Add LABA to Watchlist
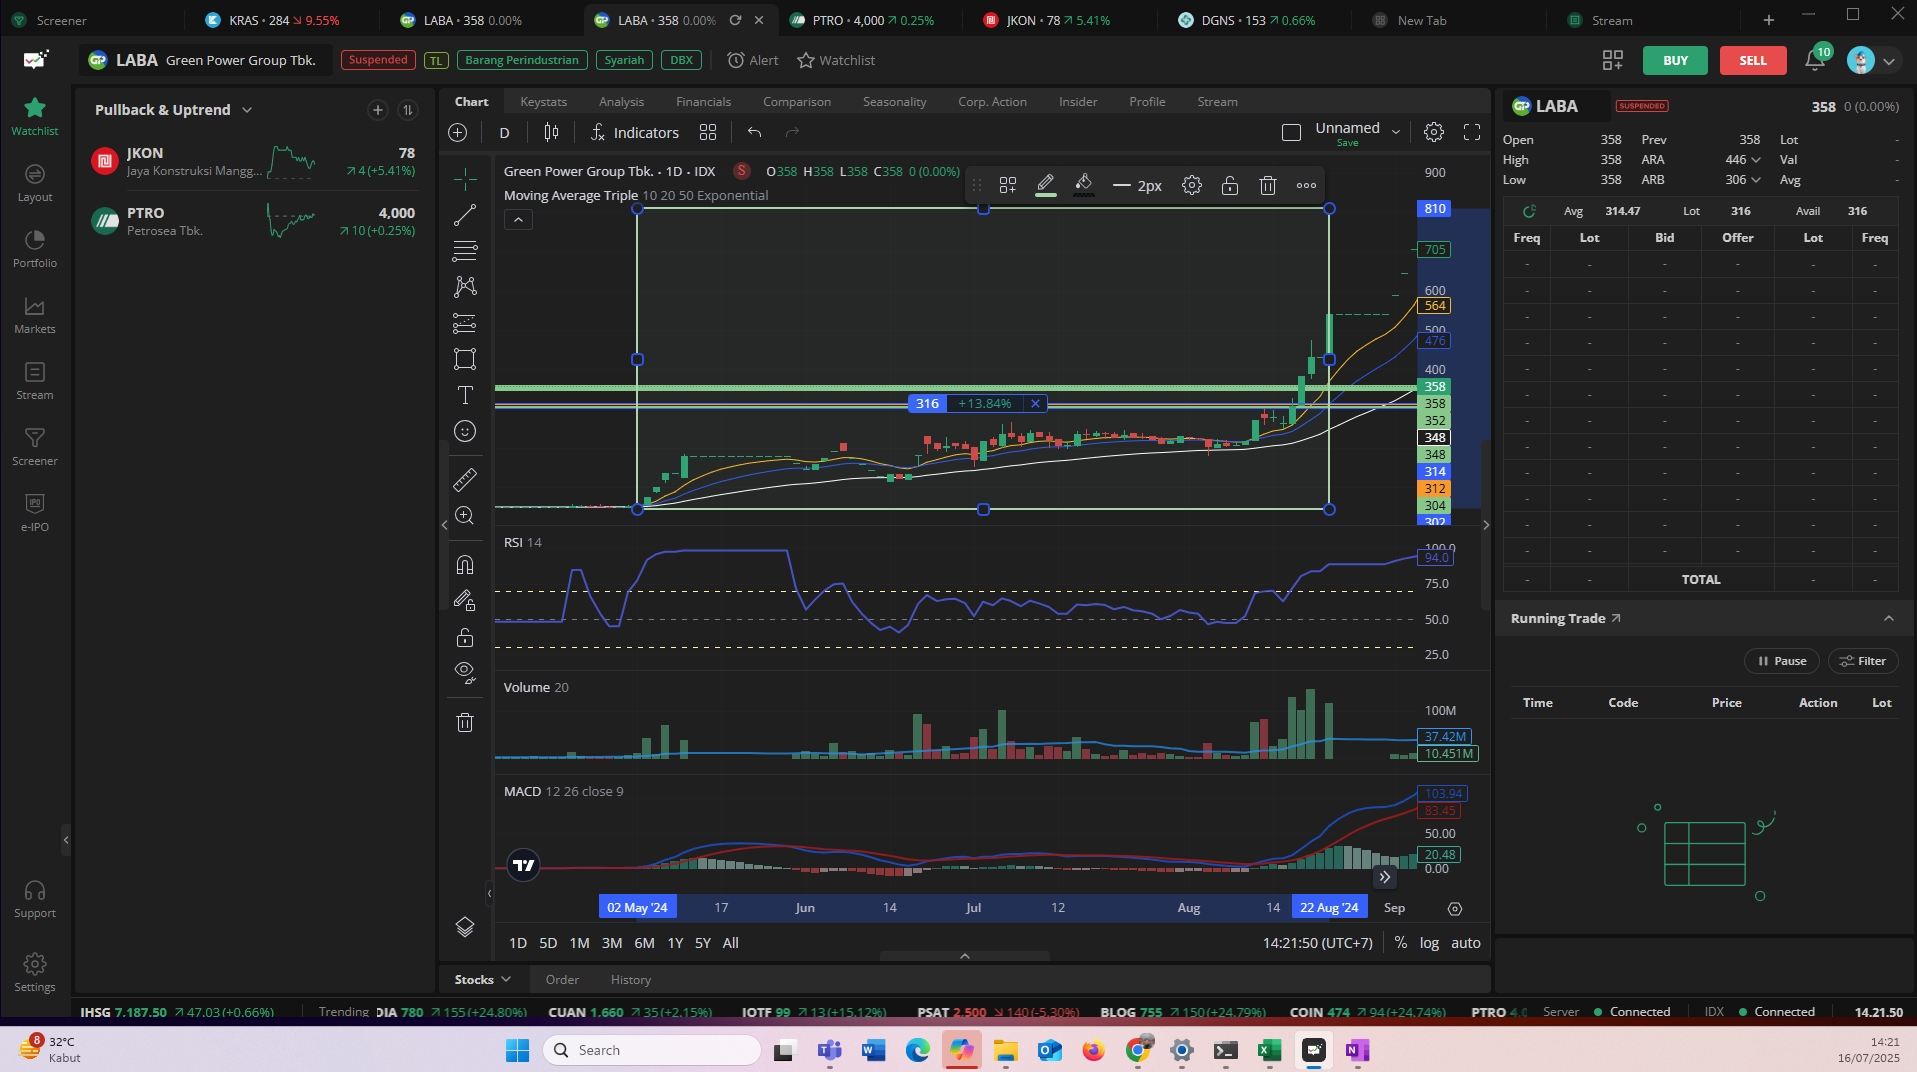 pyautogui.click(x=836, y=60)
